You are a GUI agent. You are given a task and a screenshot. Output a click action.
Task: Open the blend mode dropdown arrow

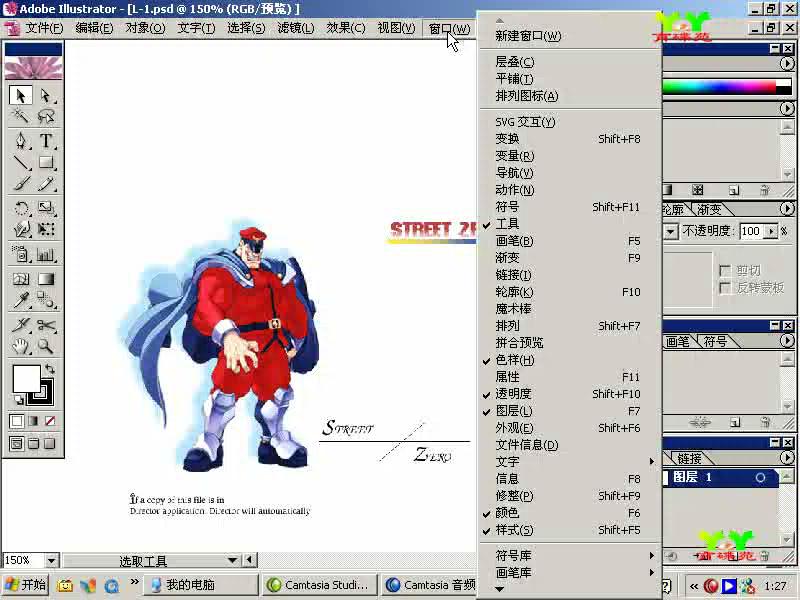670,232
